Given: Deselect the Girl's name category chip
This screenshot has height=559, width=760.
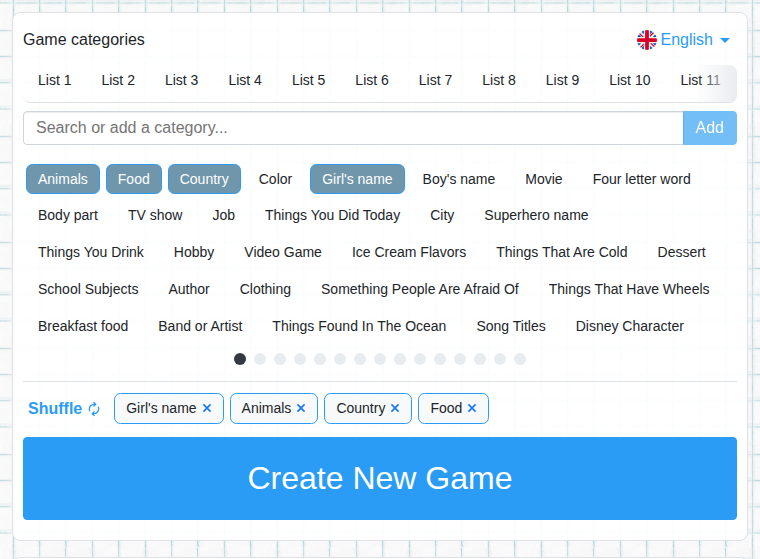Looking at the screenshot, I should tap(357, 179).
